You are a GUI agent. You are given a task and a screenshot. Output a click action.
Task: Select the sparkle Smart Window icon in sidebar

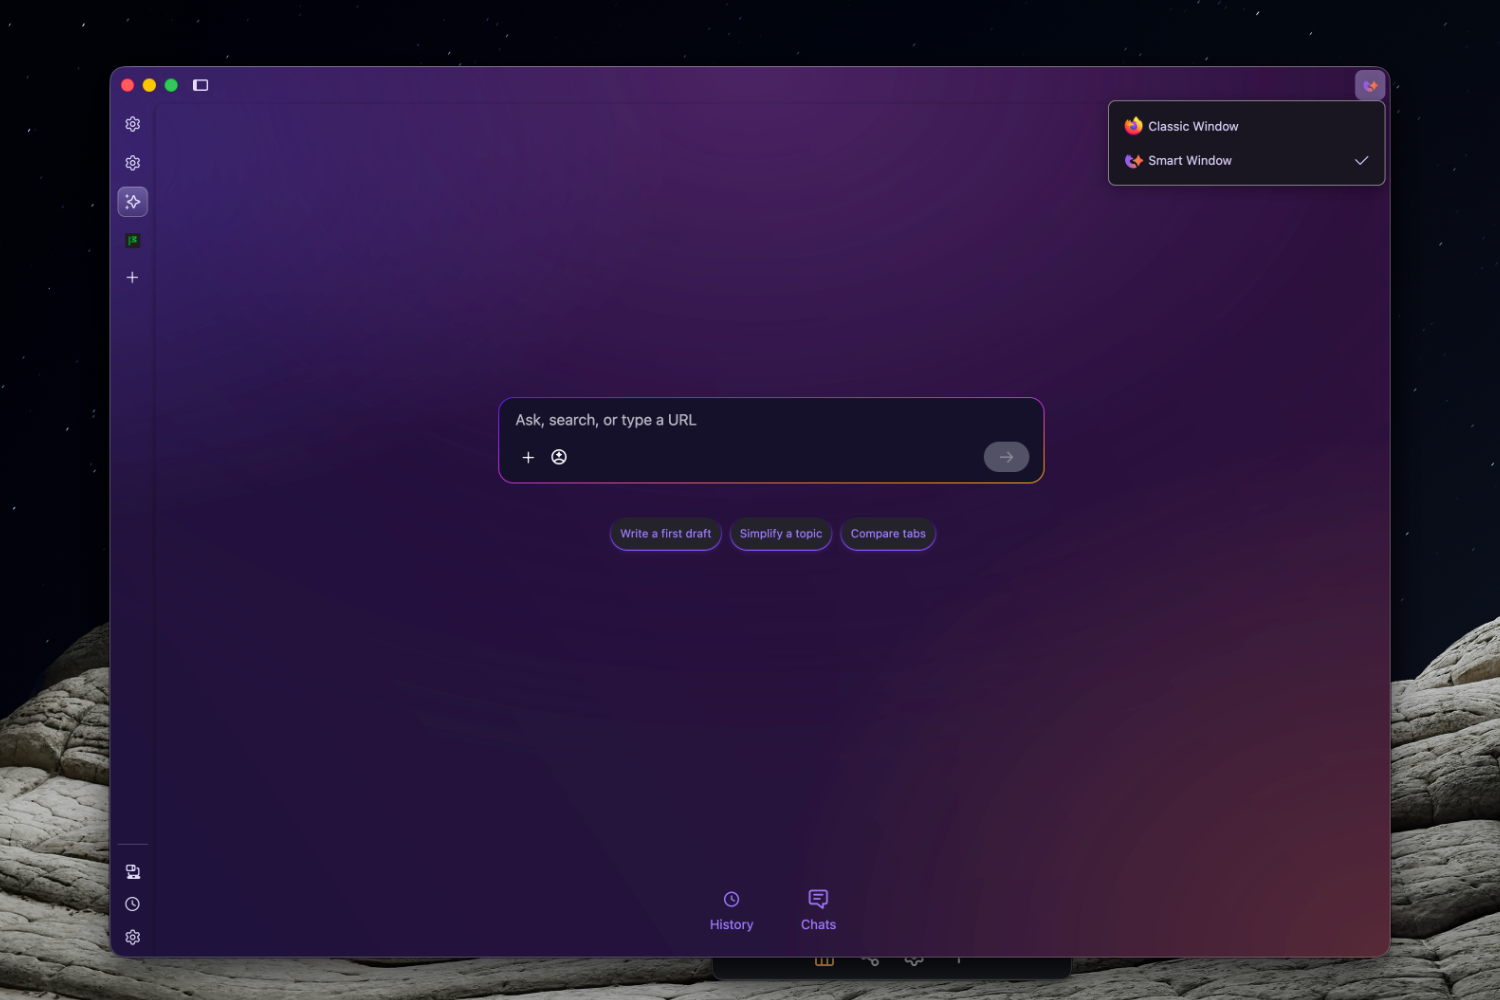132,201
